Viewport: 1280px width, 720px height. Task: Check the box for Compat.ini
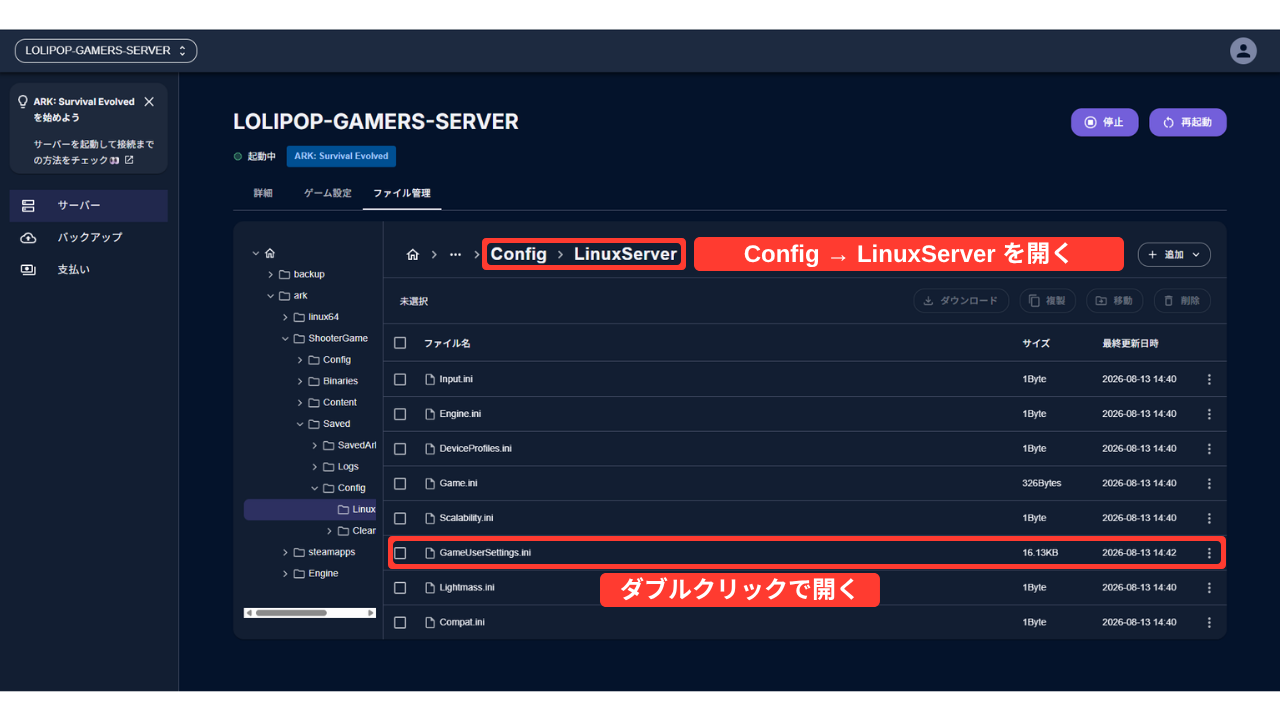400,622
